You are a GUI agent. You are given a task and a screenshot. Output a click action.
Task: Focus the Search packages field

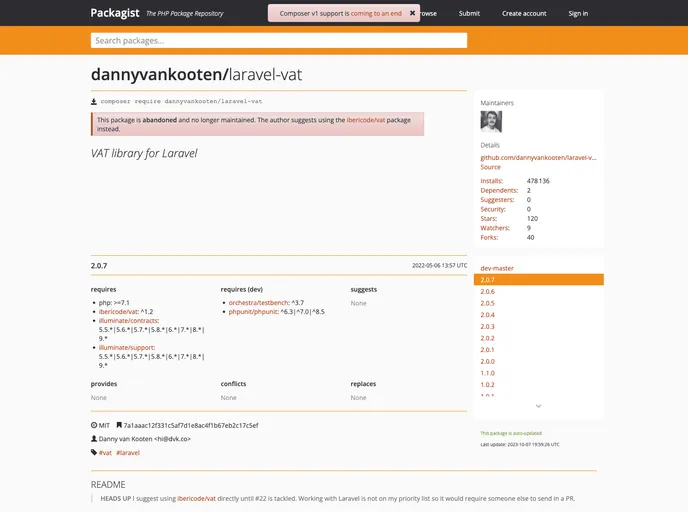point(279,40)
